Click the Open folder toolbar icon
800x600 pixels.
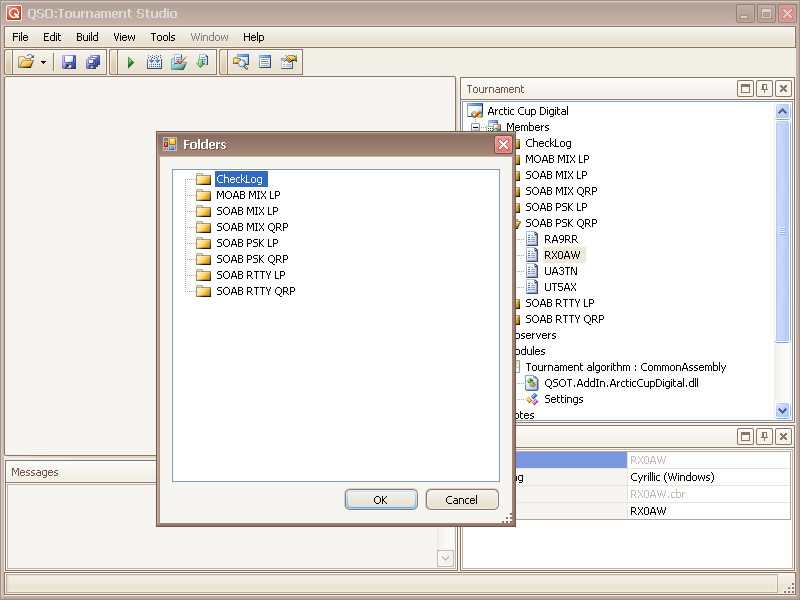pos(25,62)
